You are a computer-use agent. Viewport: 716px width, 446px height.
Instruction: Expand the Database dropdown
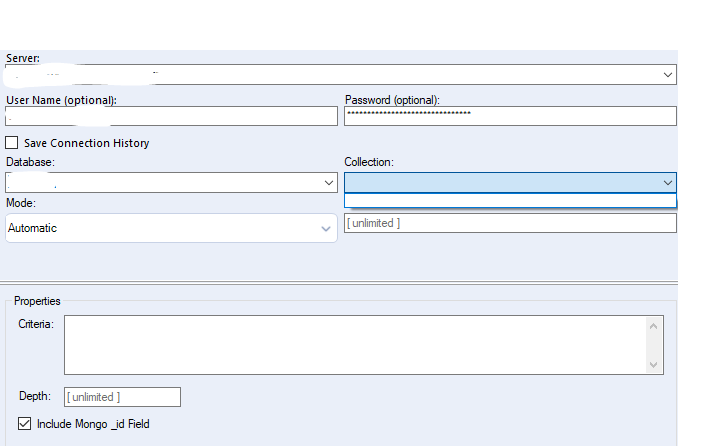click(328, 183)
